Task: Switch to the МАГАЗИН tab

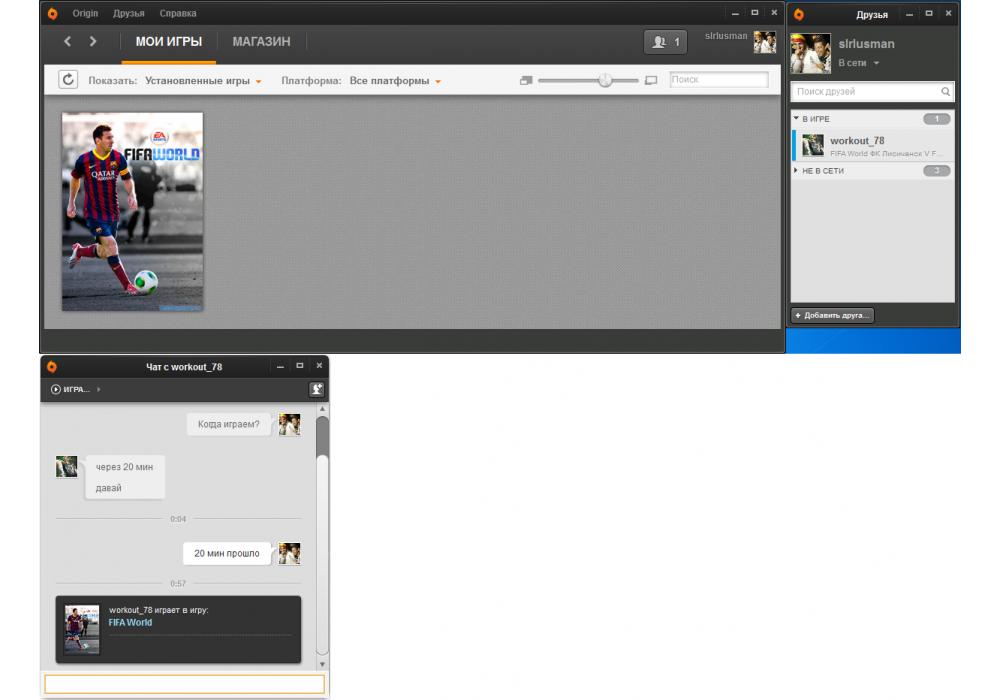Action: pyautogui.click(x=261, y=42)
